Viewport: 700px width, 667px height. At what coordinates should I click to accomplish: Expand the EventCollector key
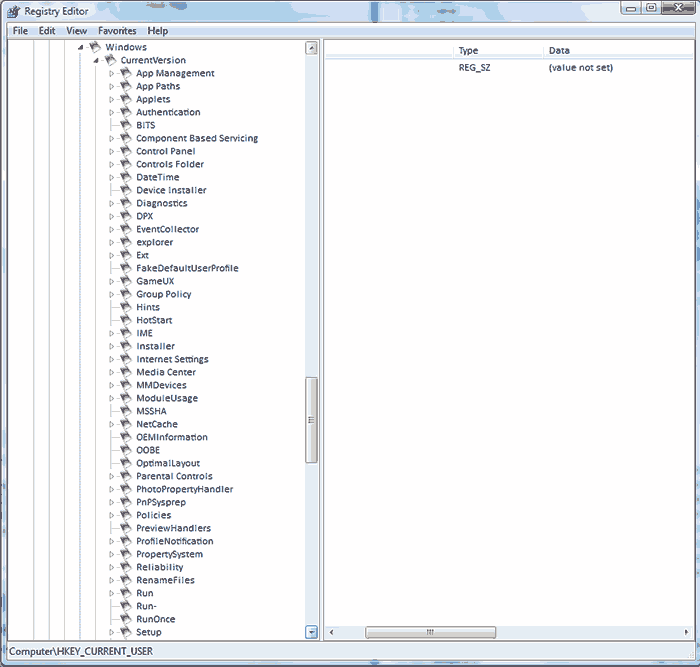pyautogui.click(x=112, y=229)
